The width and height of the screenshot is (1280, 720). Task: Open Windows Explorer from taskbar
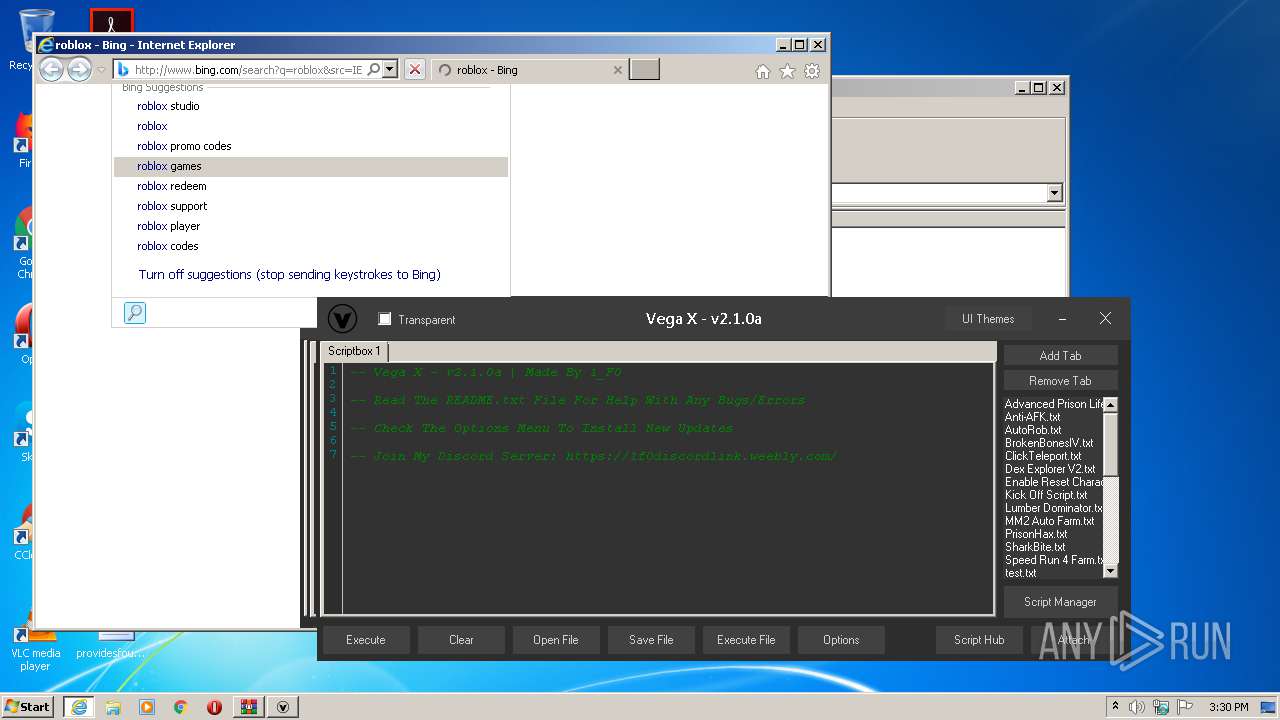(x=113, y=706)
